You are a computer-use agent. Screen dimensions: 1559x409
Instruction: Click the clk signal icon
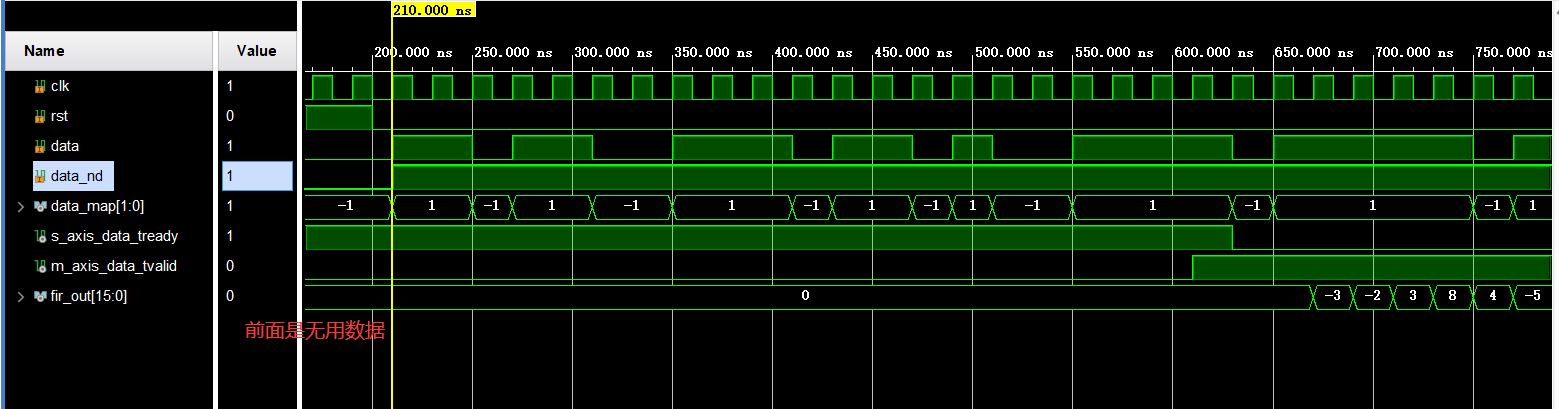(x=40, y=87)
